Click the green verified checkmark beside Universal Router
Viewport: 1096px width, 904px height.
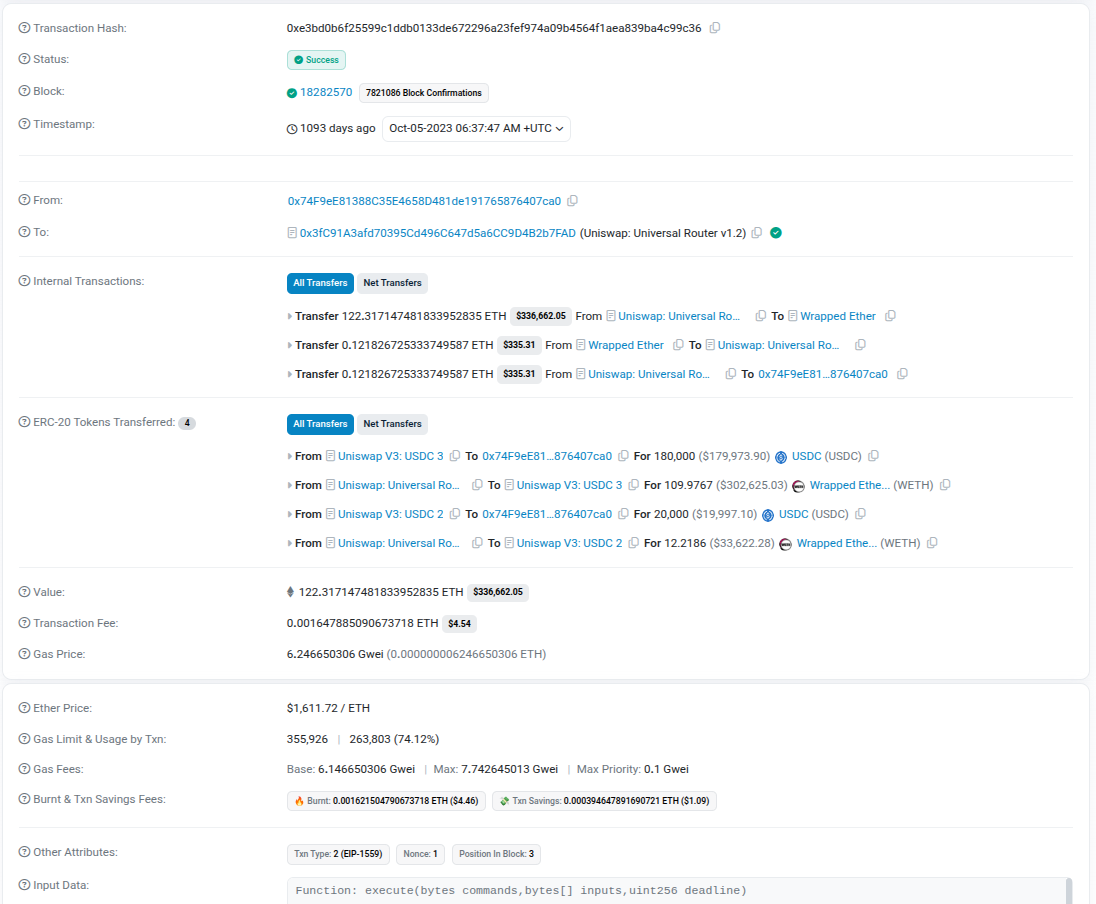tap(776, 233)
